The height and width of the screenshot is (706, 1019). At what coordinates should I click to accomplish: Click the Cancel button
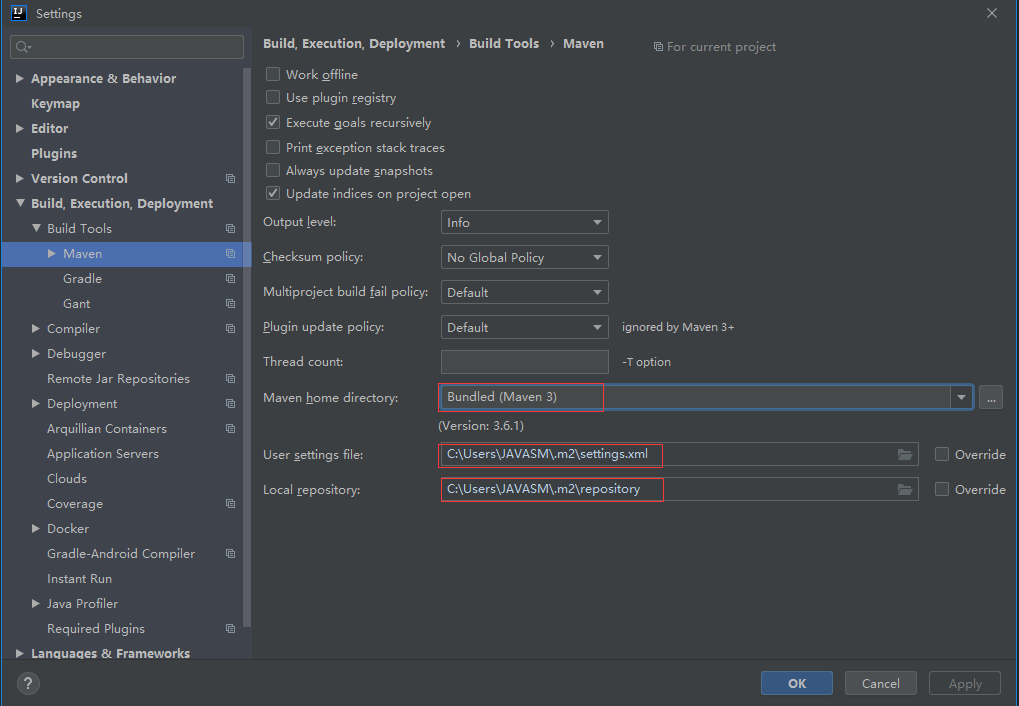[x=881, y=683]
